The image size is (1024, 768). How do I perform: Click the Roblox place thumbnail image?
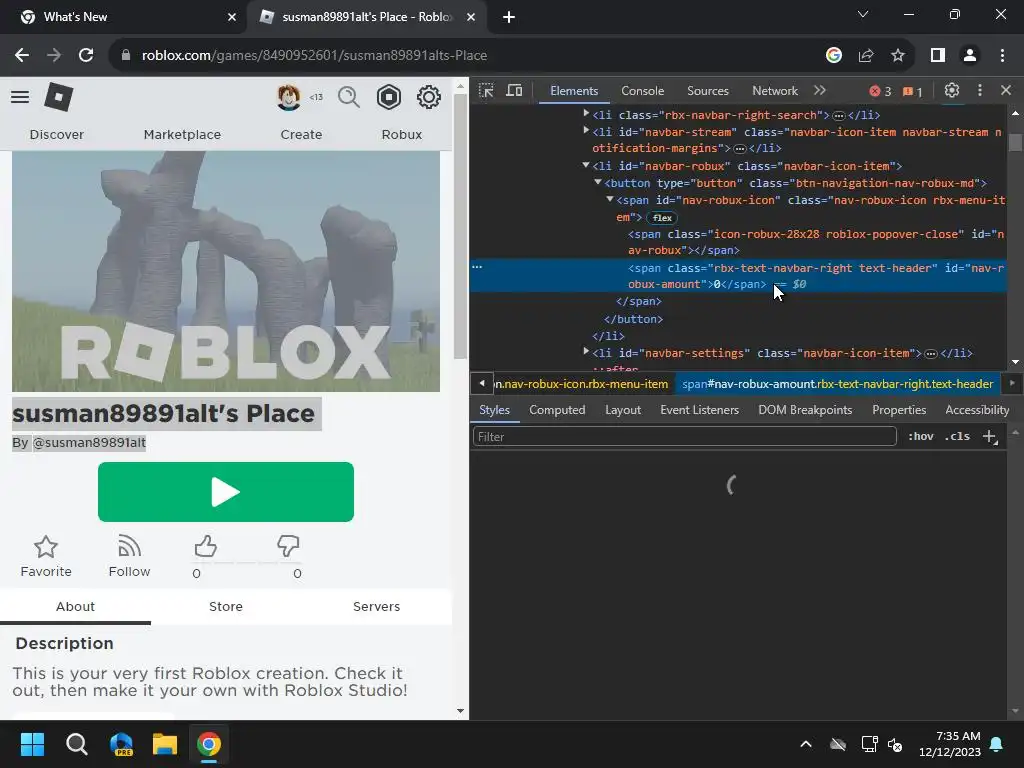click(226, 272)
